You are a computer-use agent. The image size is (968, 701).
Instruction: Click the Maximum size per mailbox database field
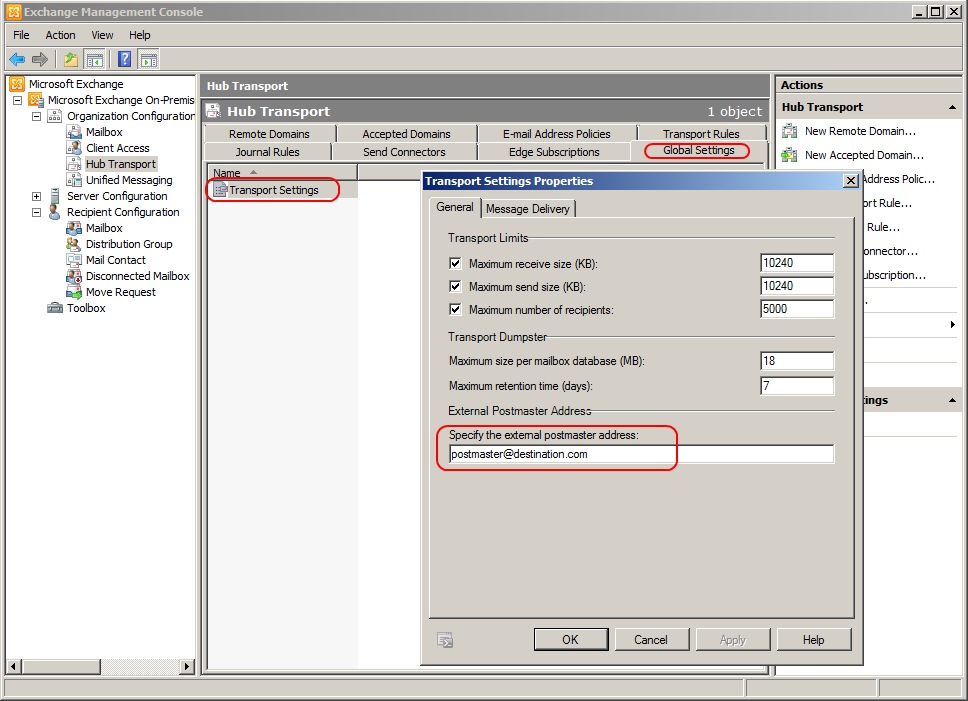(797, 360)
